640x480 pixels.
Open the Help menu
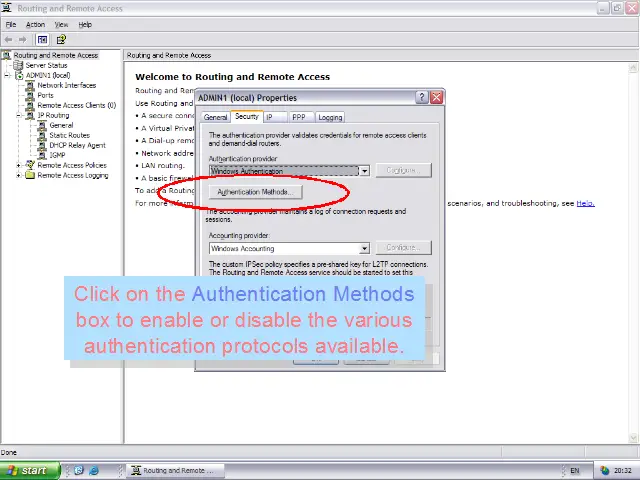[x=85, y=24]
